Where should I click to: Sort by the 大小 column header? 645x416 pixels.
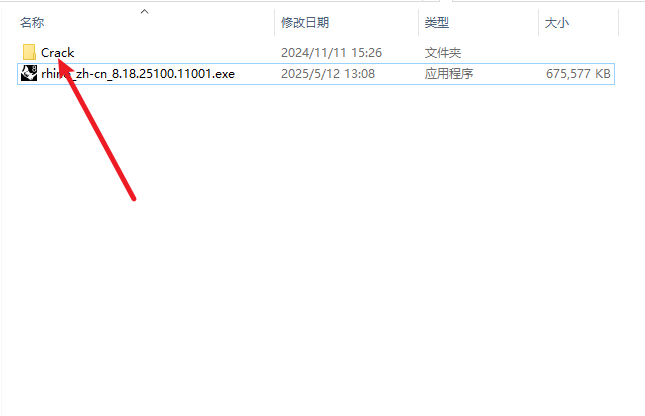[557, 23]
